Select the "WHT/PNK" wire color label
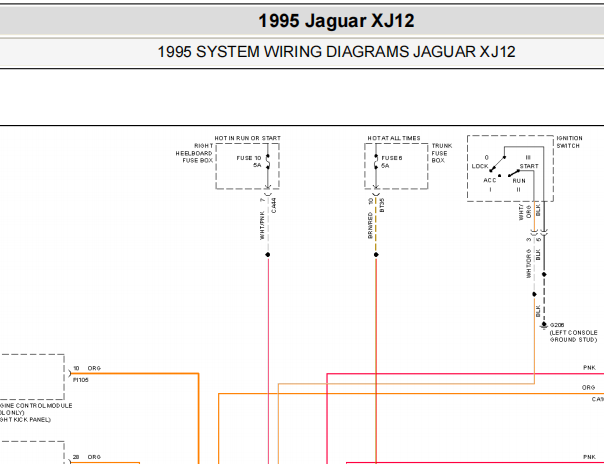Viewport: 604px width, 464px height. 262,225
